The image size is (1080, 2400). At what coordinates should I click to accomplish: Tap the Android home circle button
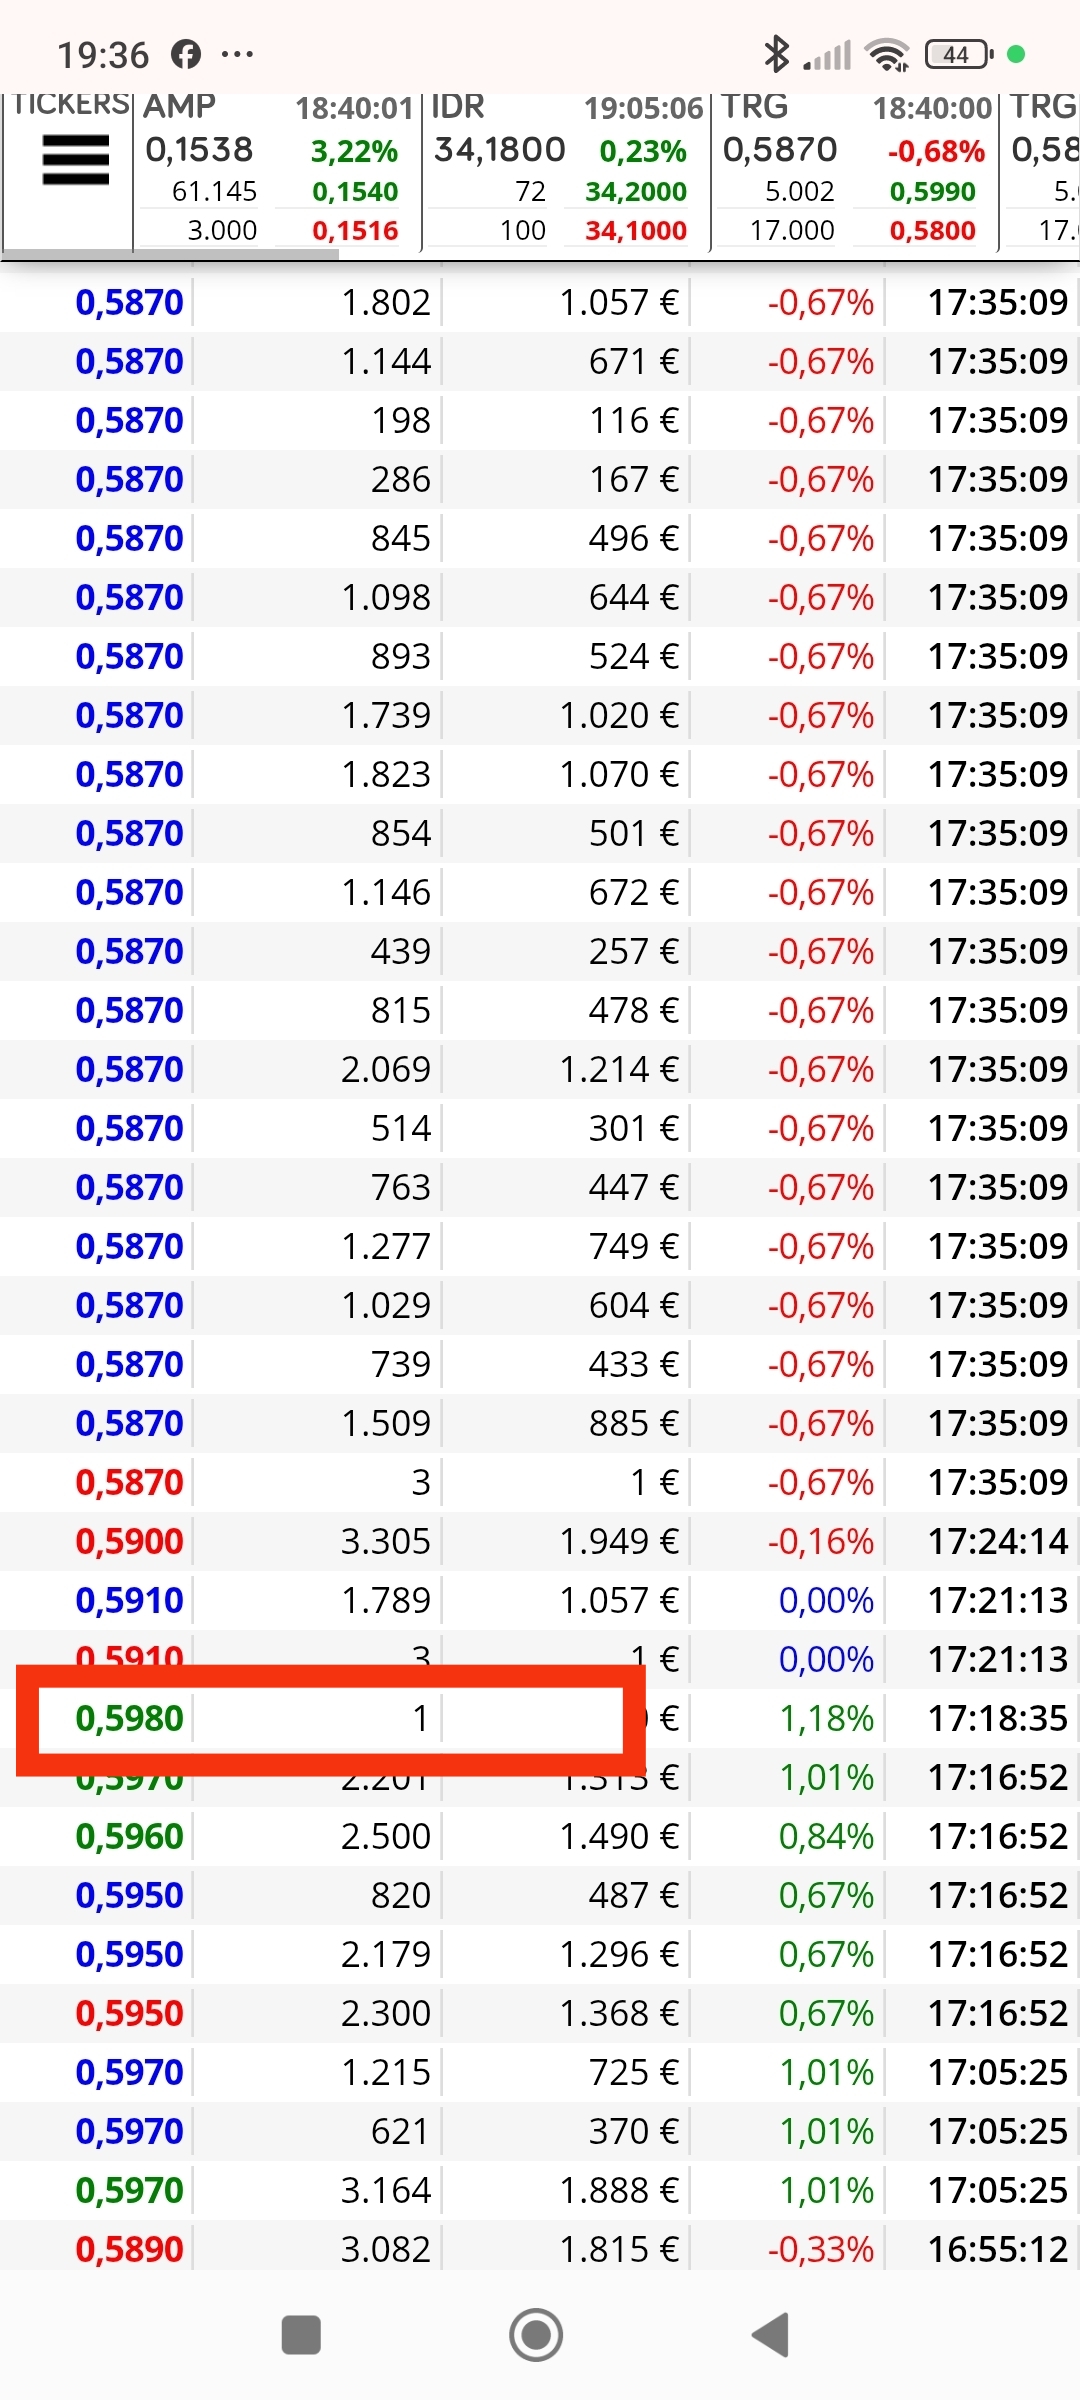(x=536, y=2335)
